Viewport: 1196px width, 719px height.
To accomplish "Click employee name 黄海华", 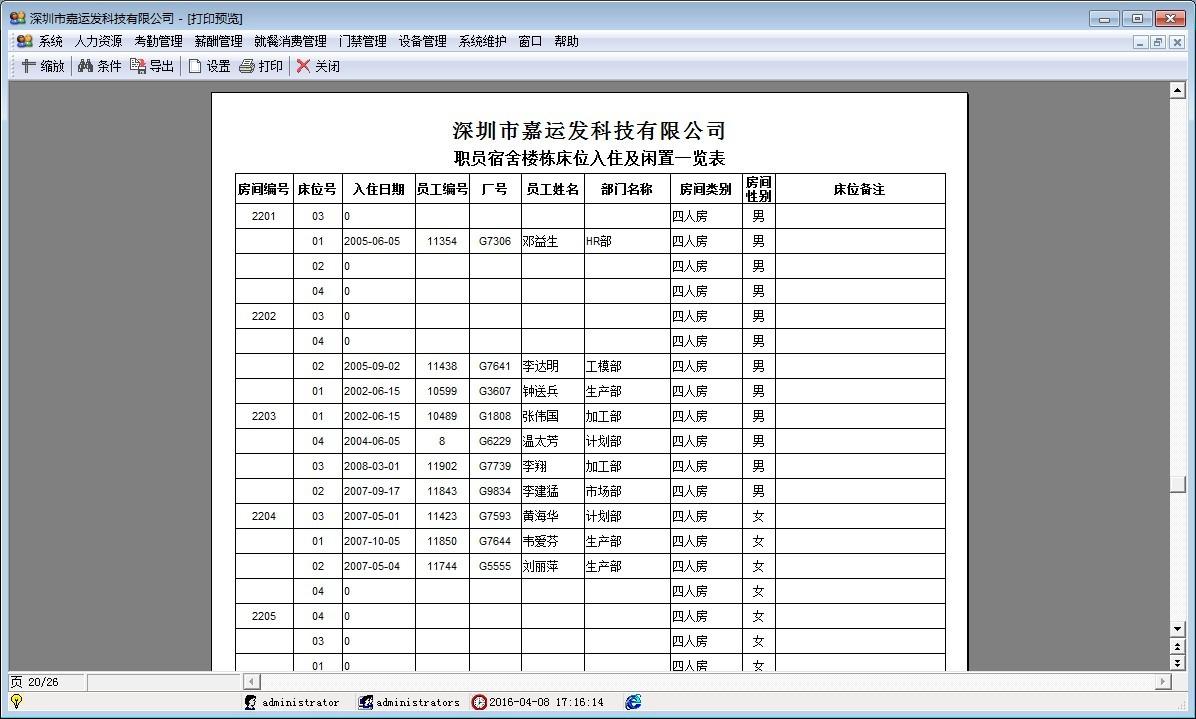I will (540, 516).
